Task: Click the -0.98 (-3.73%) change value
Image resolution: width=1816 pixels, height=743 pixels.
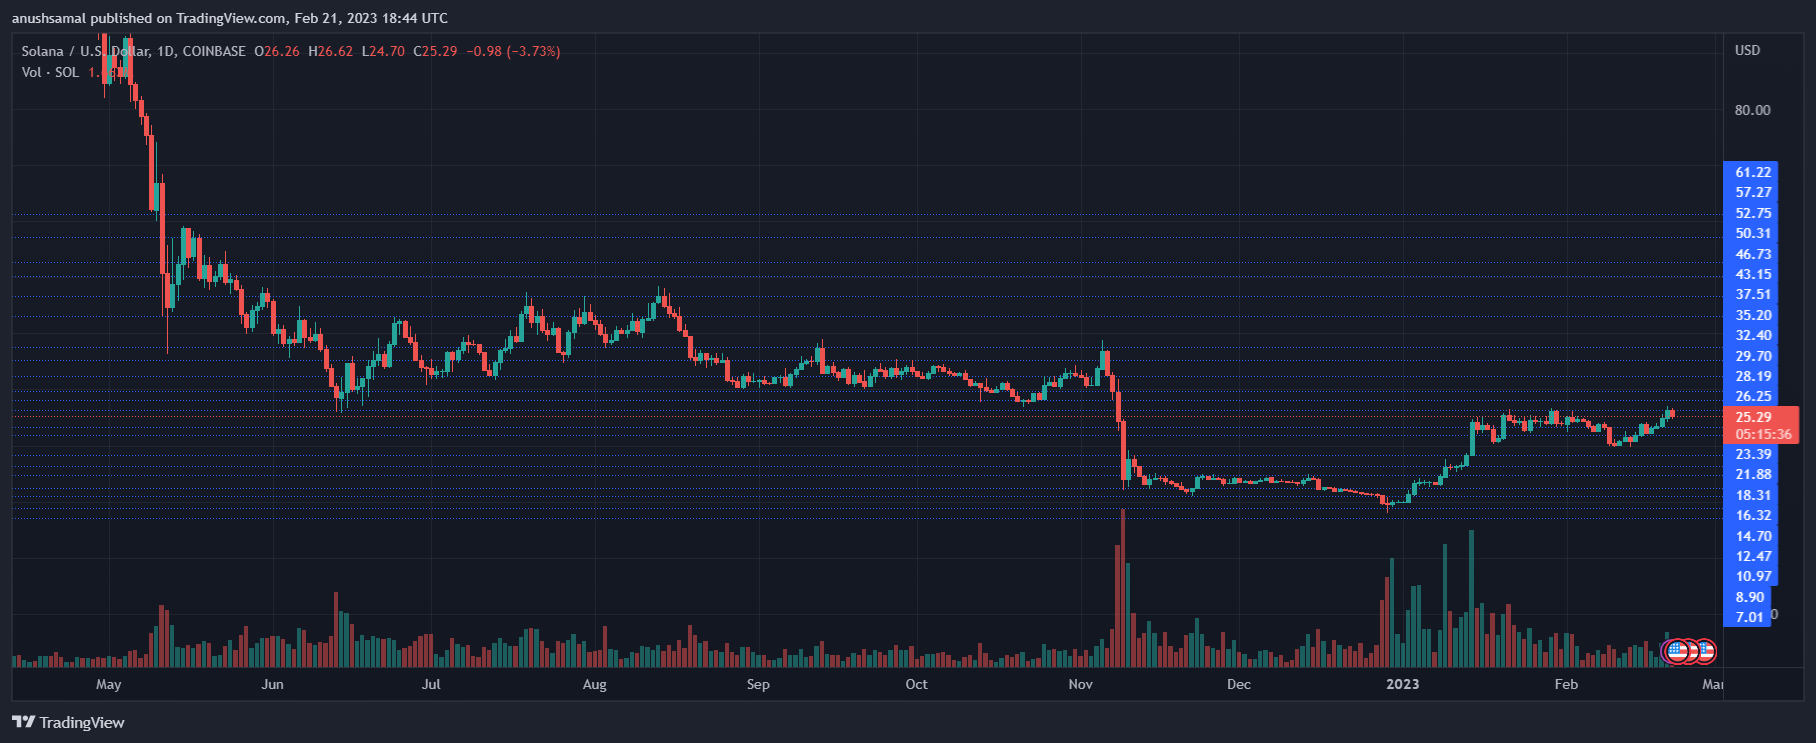Action: point(513,51)
